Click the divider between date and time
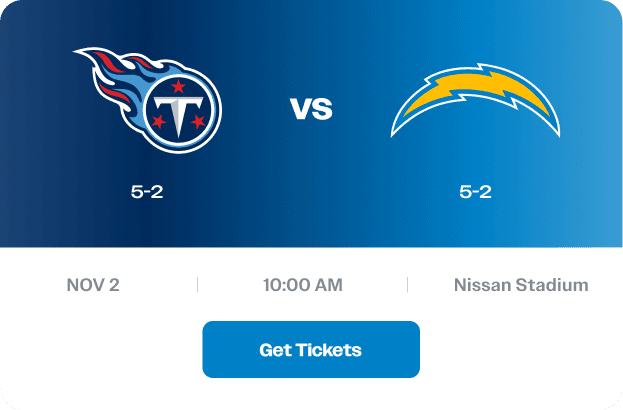Screen dimensions: 623x410 click(197, 285)
